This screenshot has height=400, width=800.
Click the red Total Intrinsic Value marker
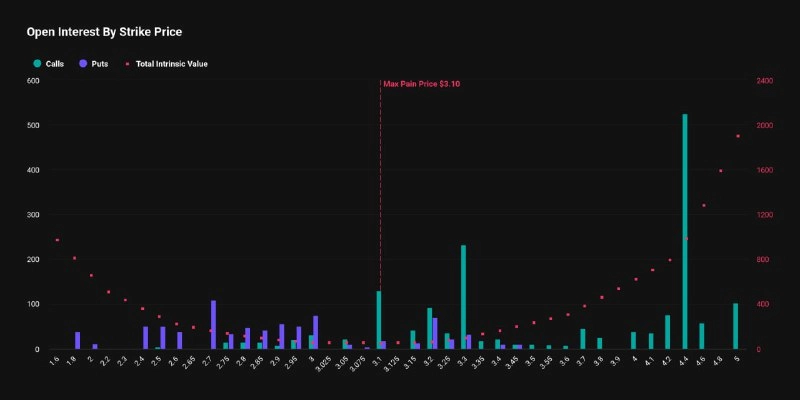tap(128, 64)
